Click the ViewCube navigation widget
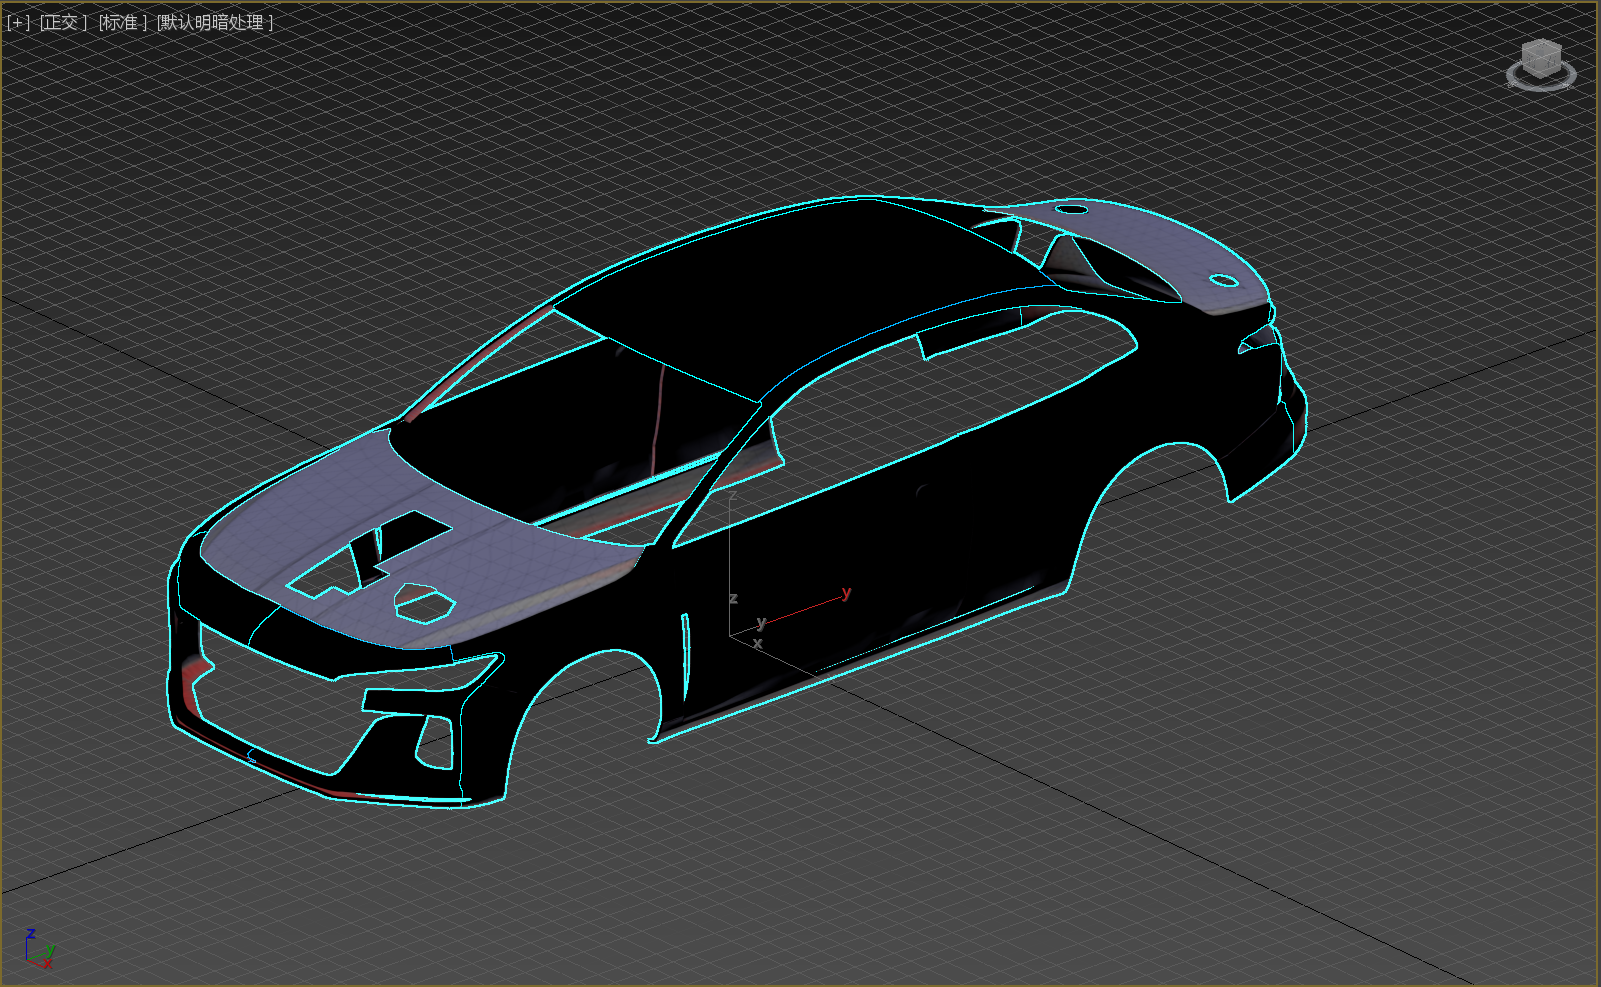Screen dimensions: 1601x987 (x=1541, y=65)
